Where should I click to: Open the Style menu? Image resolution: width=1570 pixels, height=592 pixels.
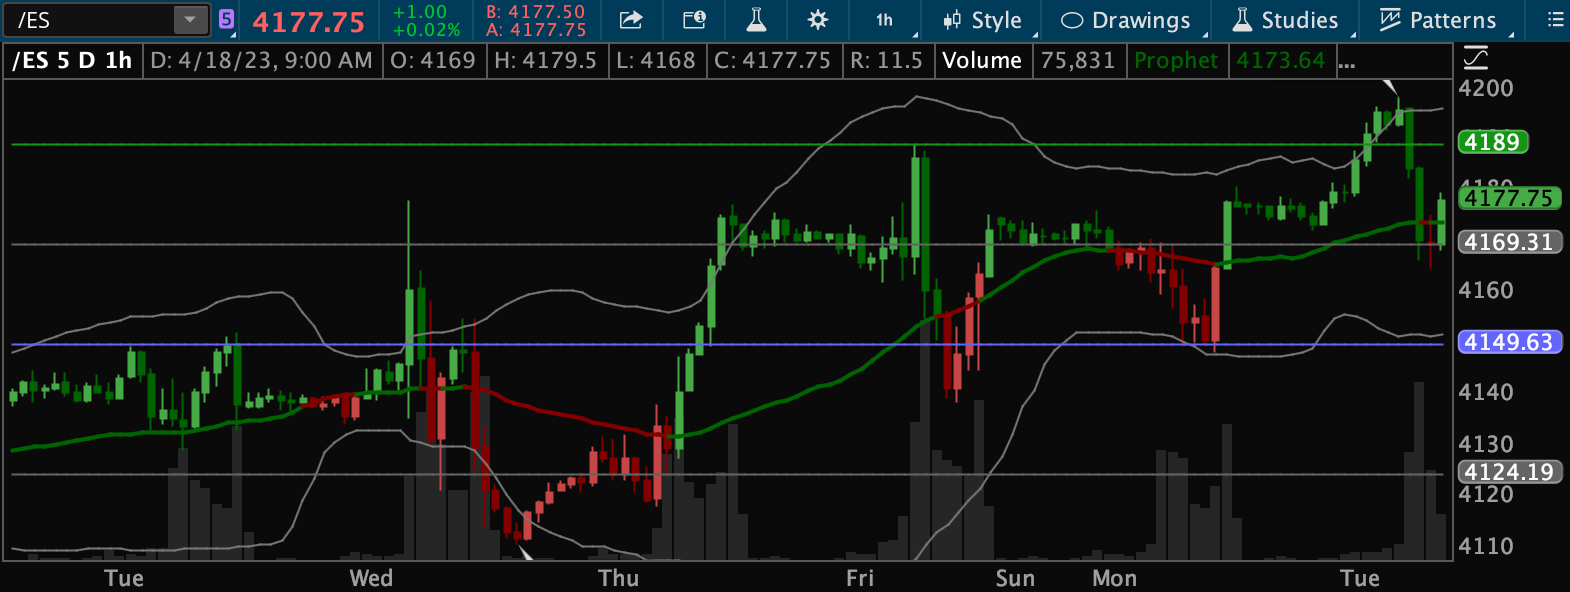point(983,20)
